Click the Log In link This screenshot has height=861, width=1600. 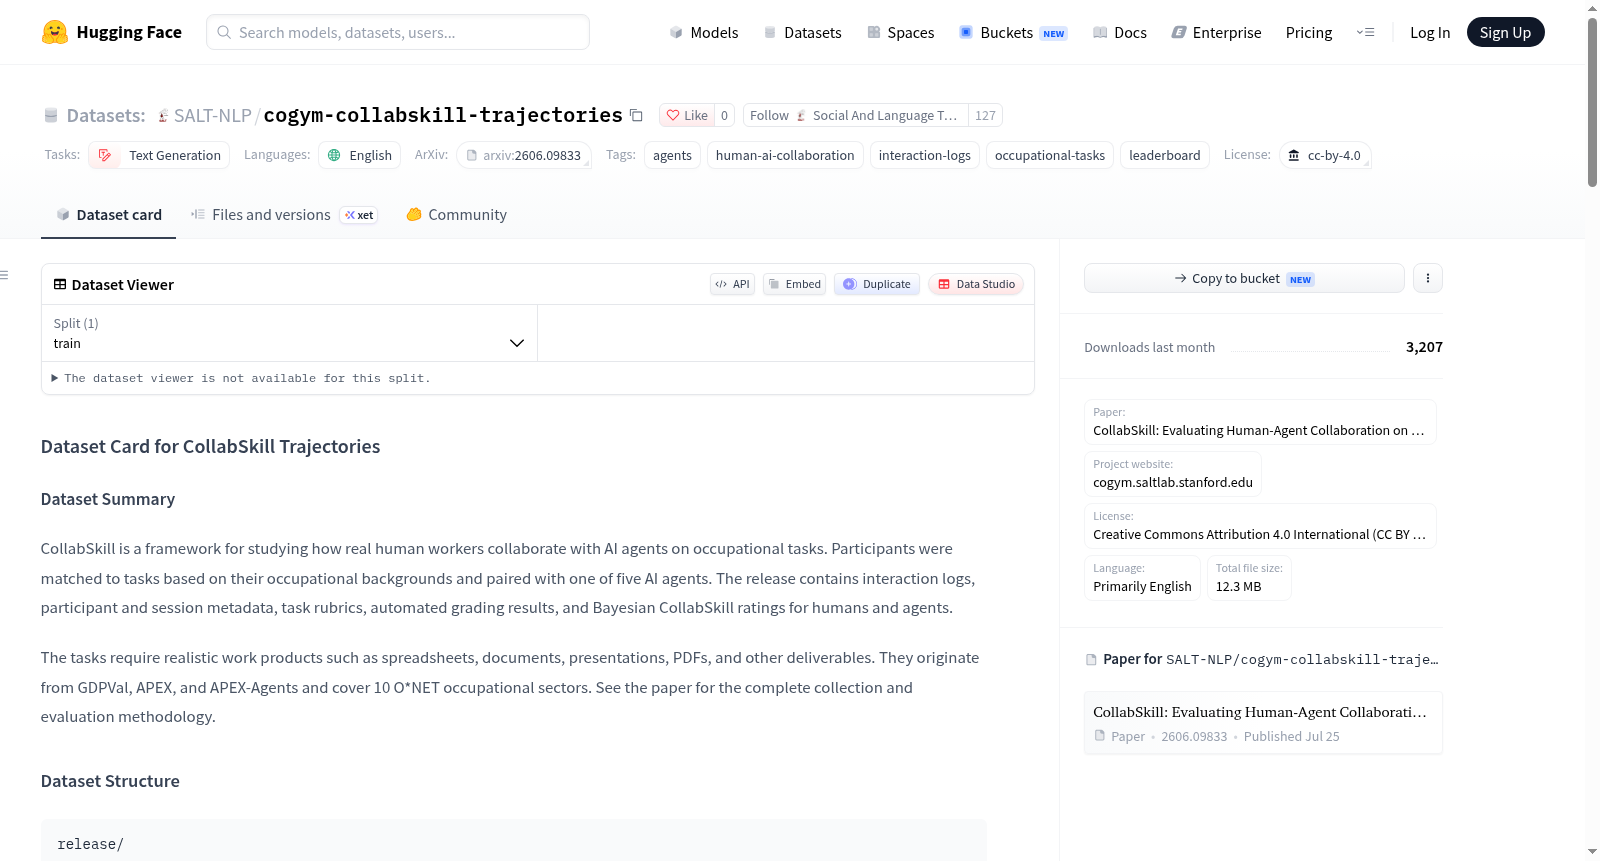click(x=1430, y=32)
